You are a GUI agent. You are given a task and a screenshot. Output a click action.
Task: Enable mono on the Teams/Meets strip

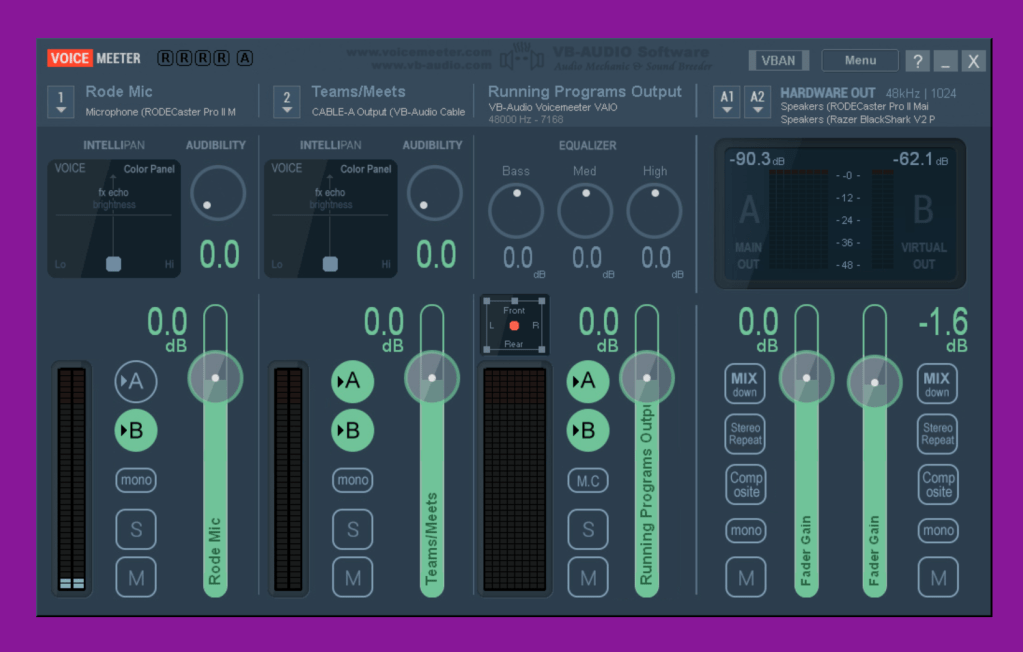tap(353, 480)
